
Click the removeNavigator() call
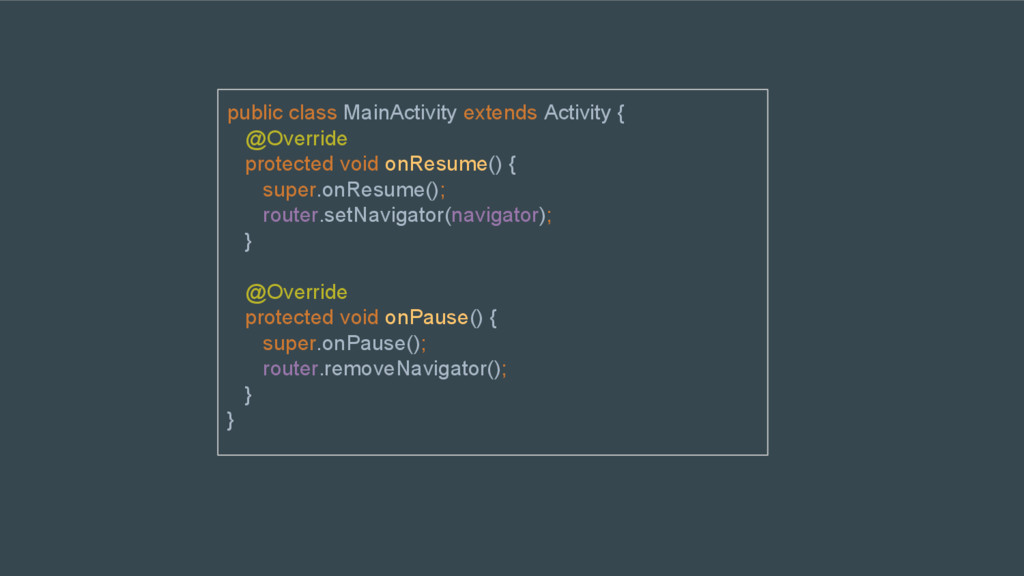pyautogui.click(x=413, y=369)
